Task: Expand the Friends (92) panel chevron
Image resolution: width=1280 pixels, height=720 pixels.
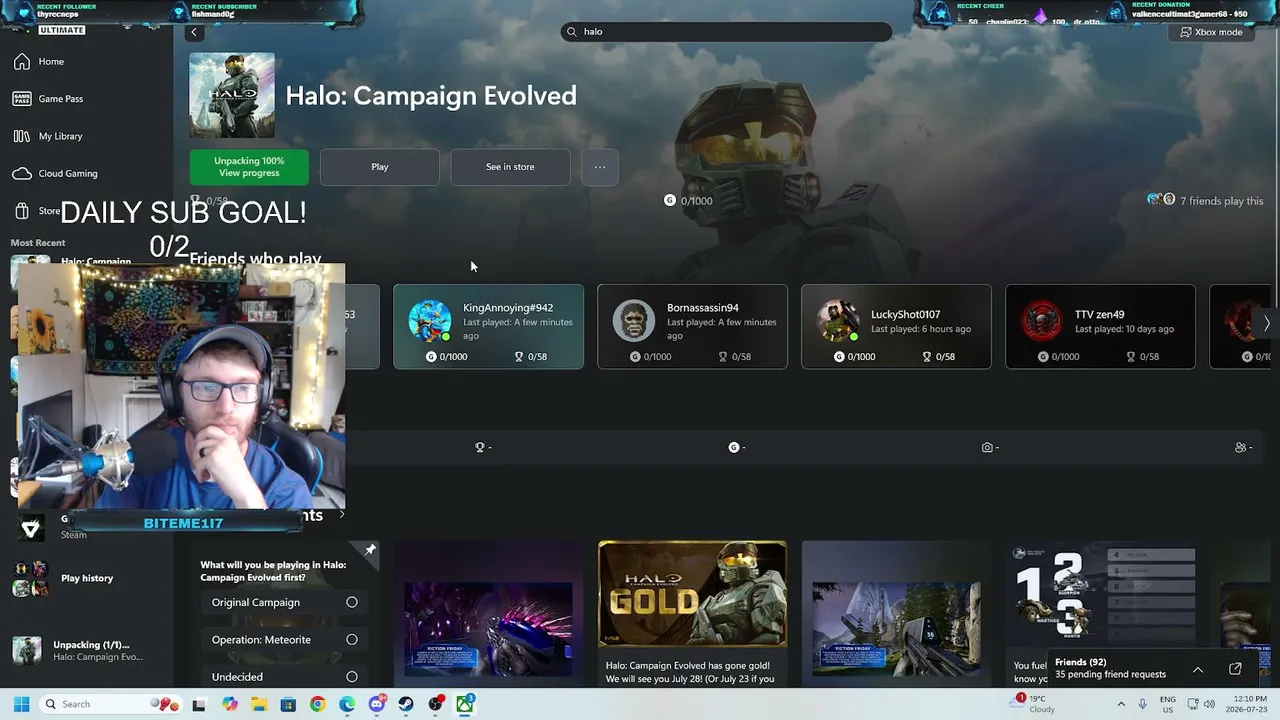Action: tap(1198, 670)
